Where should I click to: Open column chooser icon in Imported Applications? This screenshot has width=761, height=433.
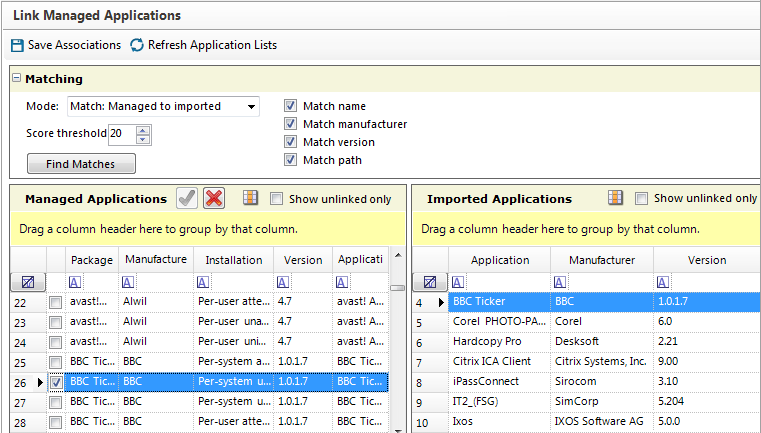(616, 198)
